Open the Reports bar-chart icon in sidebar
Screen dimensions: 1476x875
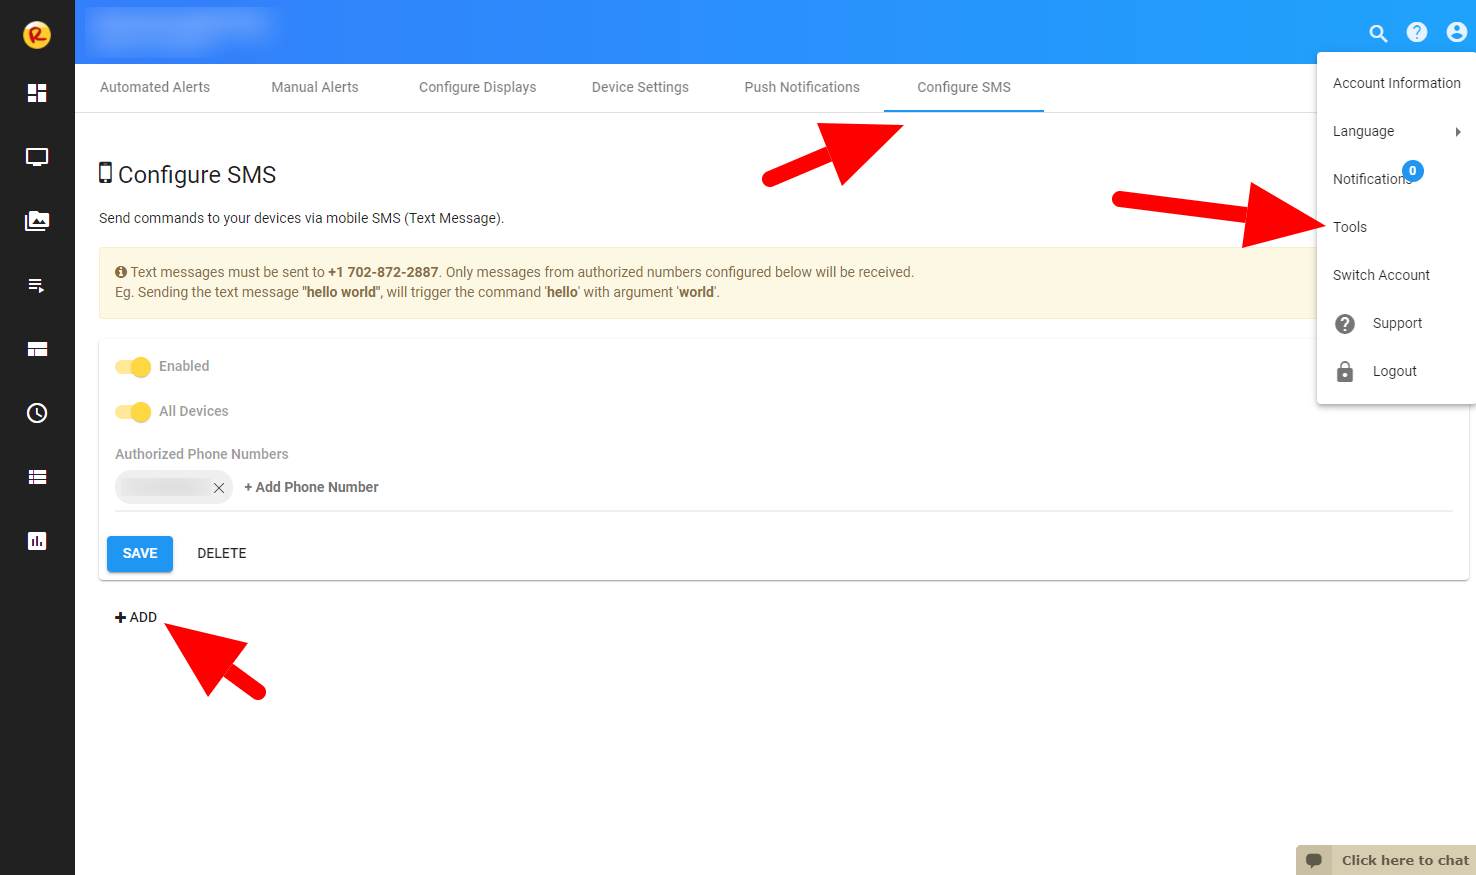point(37,540)
